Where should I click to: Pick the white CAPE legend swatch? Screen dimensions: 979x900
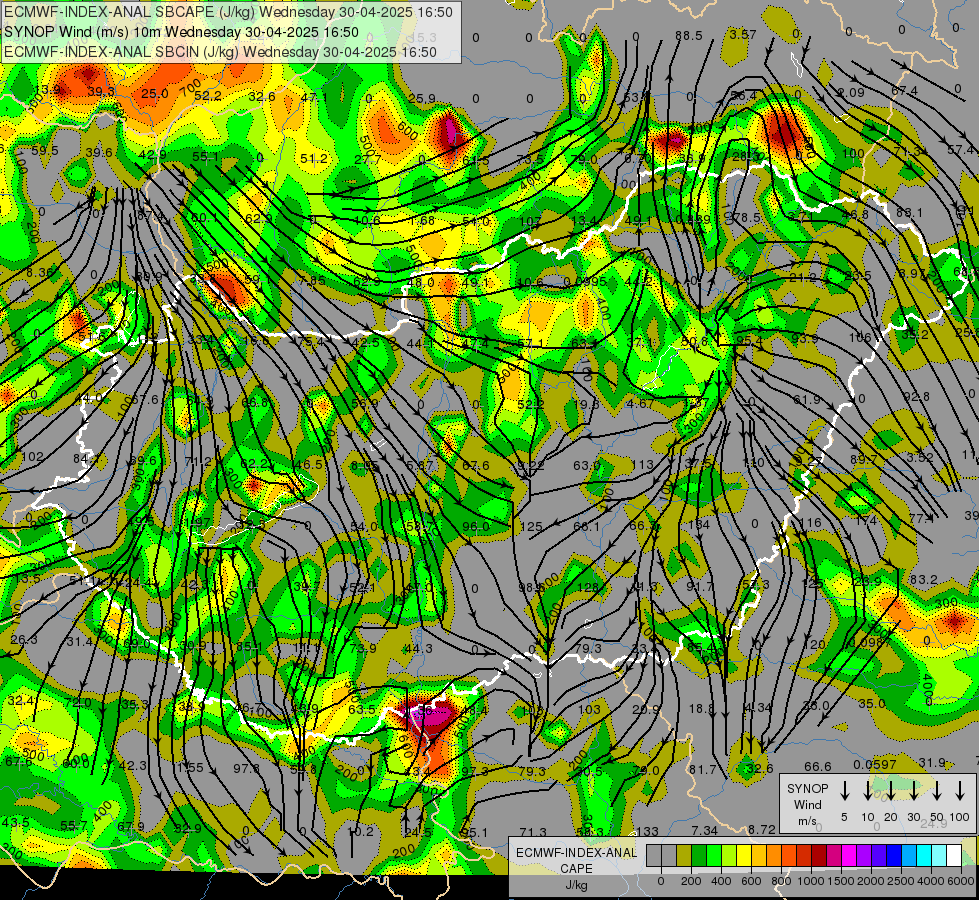953,855
